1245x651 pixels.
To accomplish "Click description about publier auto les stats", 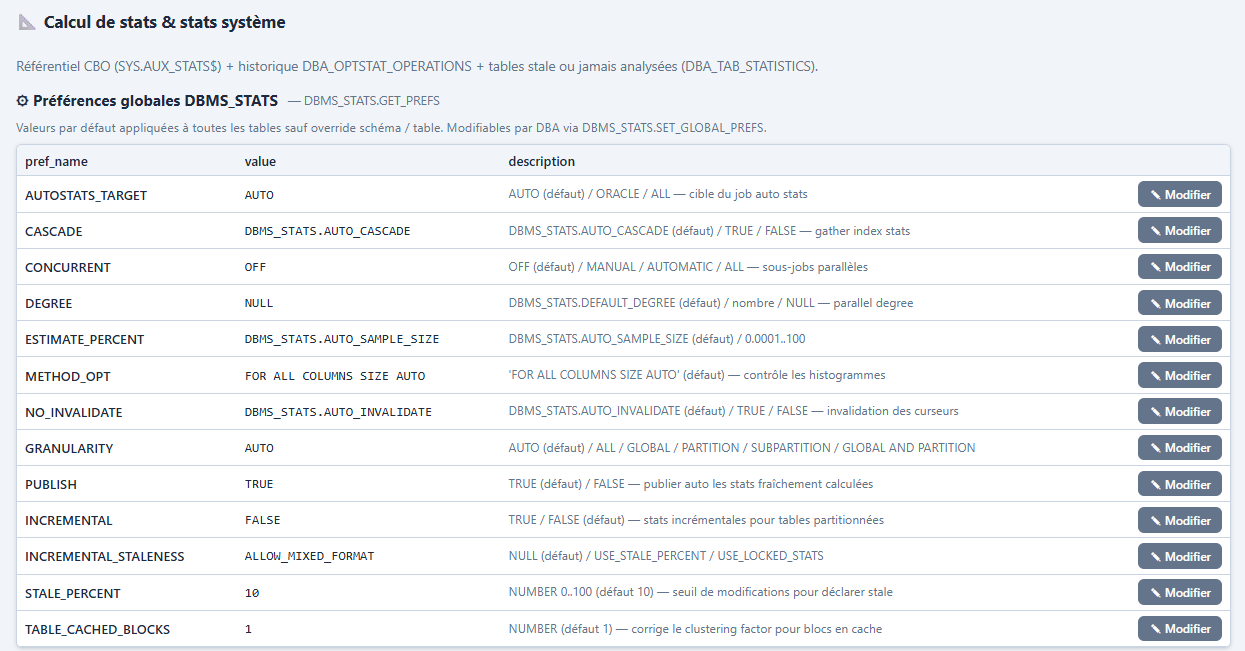I will (691, 484).
